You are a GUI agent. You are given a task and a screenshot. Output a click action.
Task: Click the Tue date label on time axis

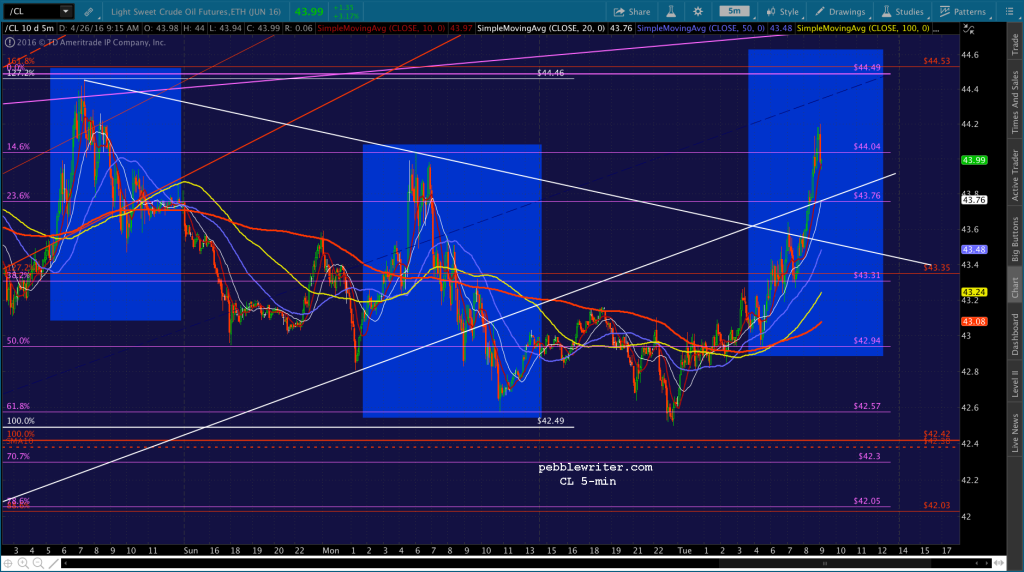(x=684, y=550)
